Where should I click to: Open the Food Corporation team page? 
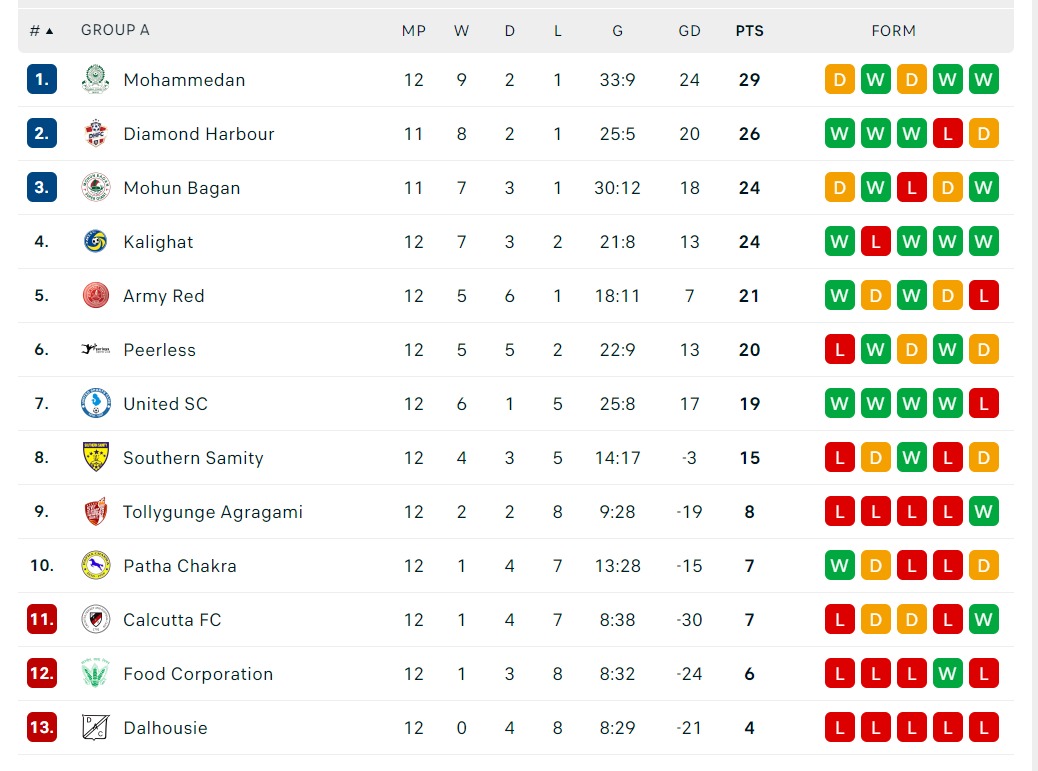[x=197, y=674]
